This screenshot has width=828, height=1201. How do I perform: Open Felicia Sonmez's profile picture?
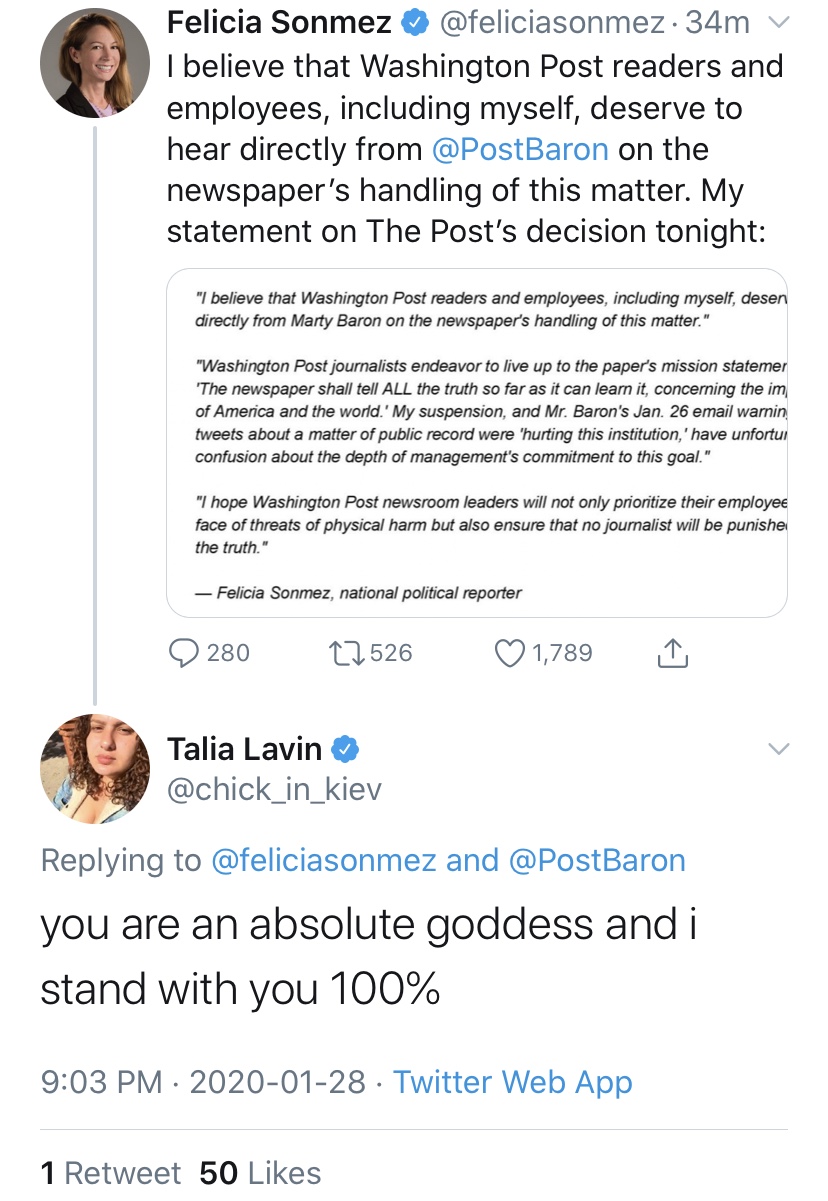(94, 65)
